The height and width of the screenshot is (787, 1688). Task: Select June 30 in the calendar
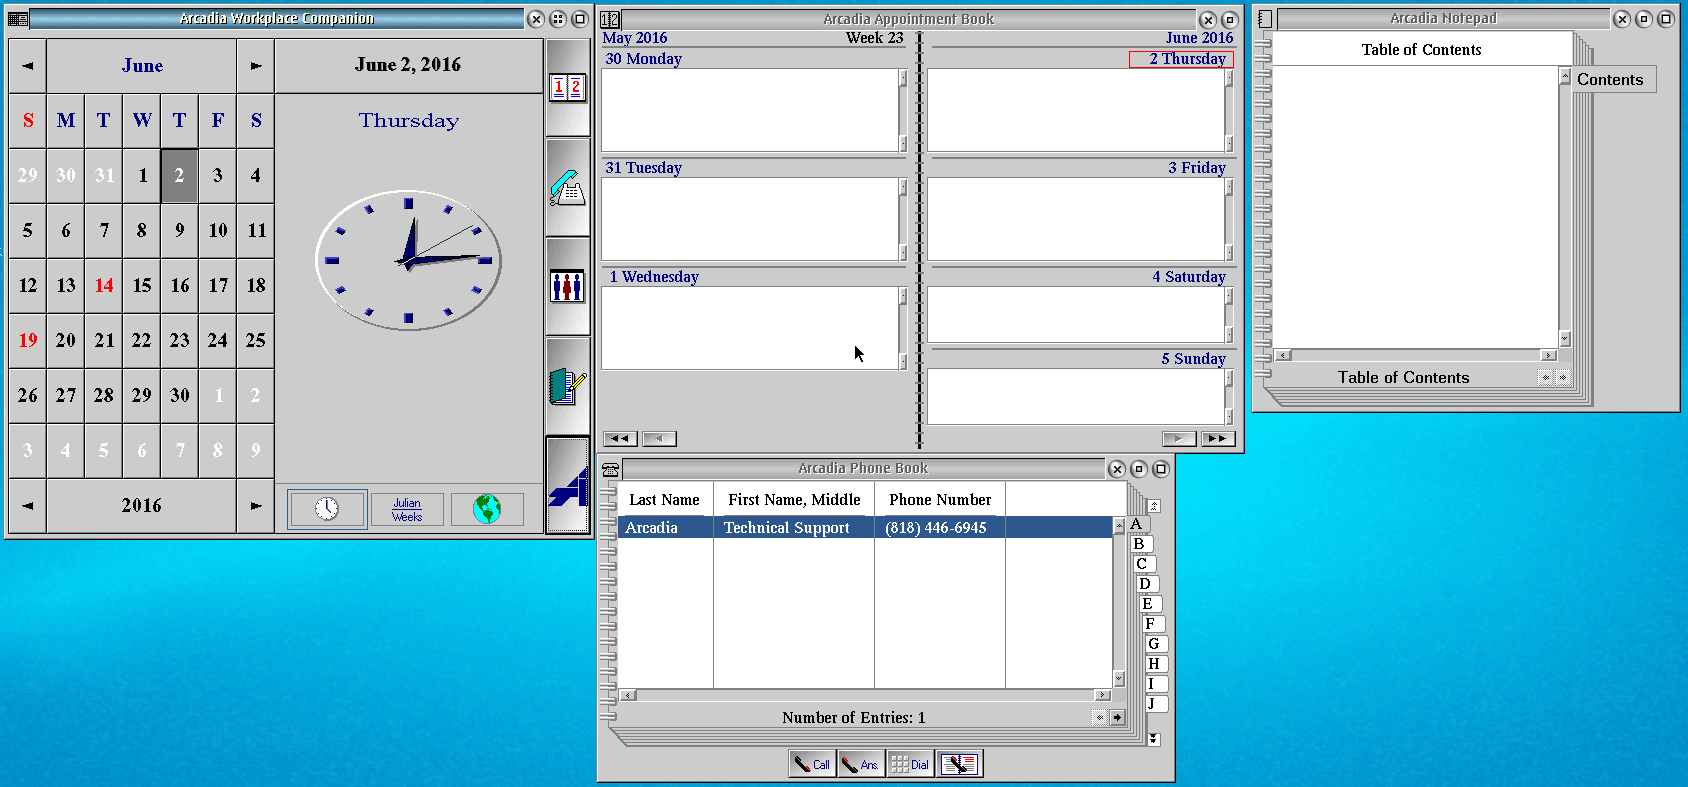[180, 395]
